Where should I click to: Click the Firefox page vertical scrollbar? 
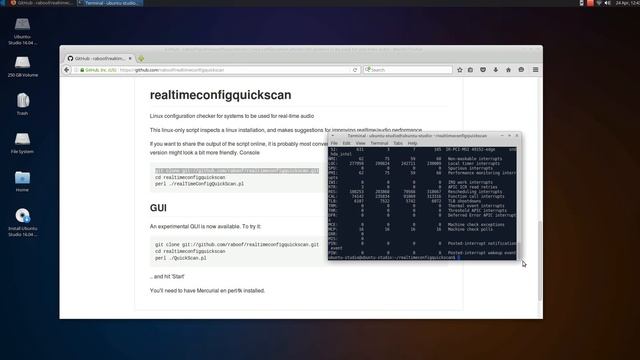(540, 261)
